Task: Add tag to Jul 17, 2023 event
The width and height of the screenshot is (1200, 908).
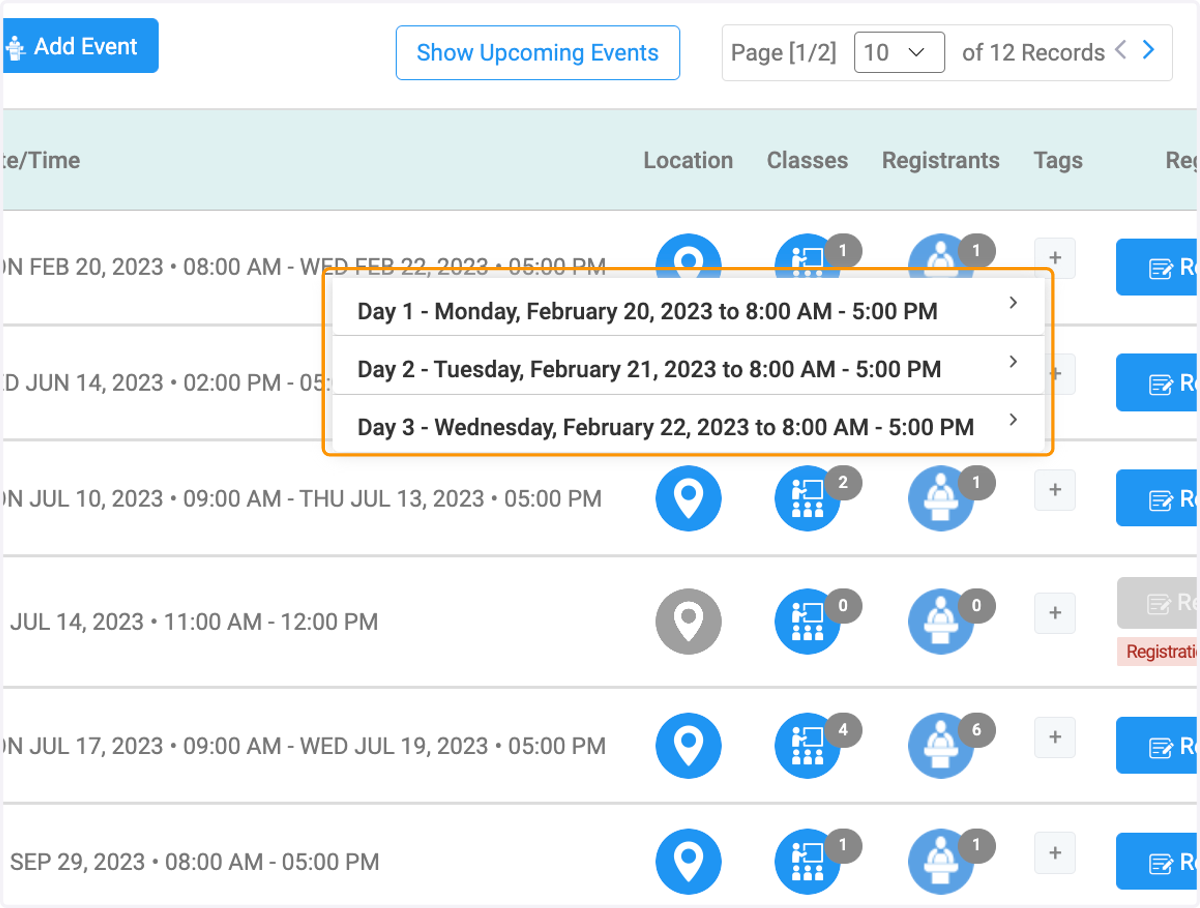Action: [1055, 737]
